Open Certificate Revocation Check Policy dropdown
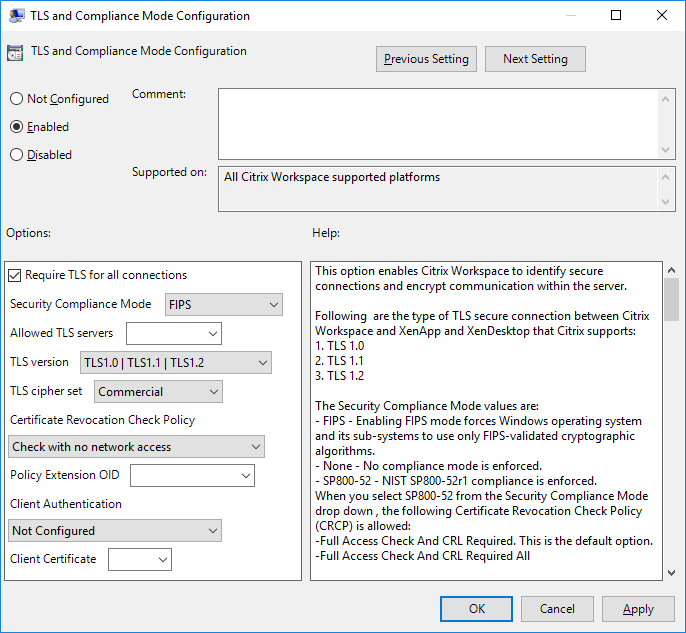 tap(136, 447)
